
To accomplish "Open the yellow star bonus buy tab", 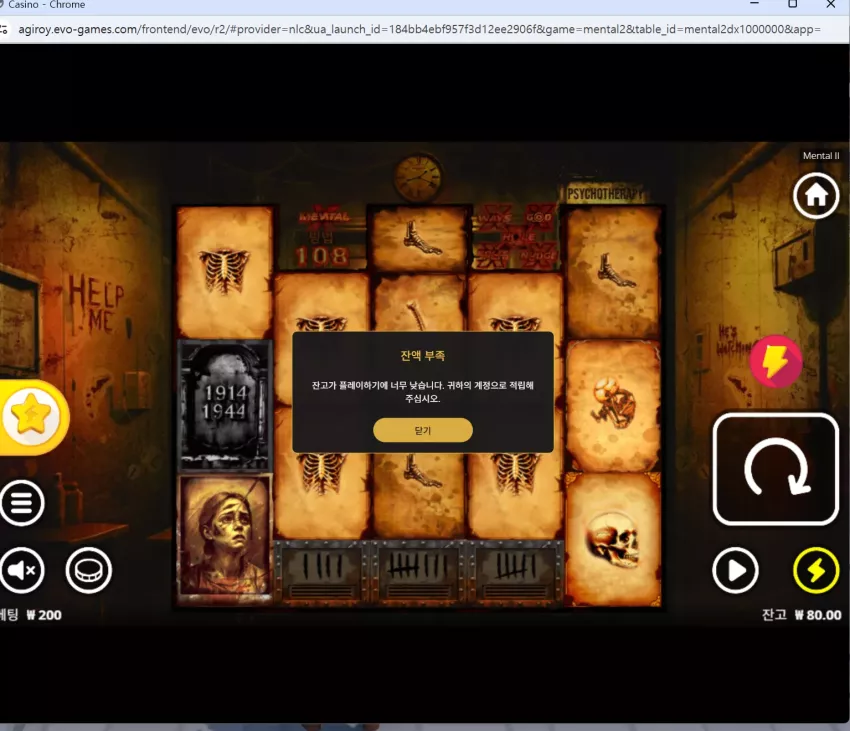I will (x=33, y=416).
